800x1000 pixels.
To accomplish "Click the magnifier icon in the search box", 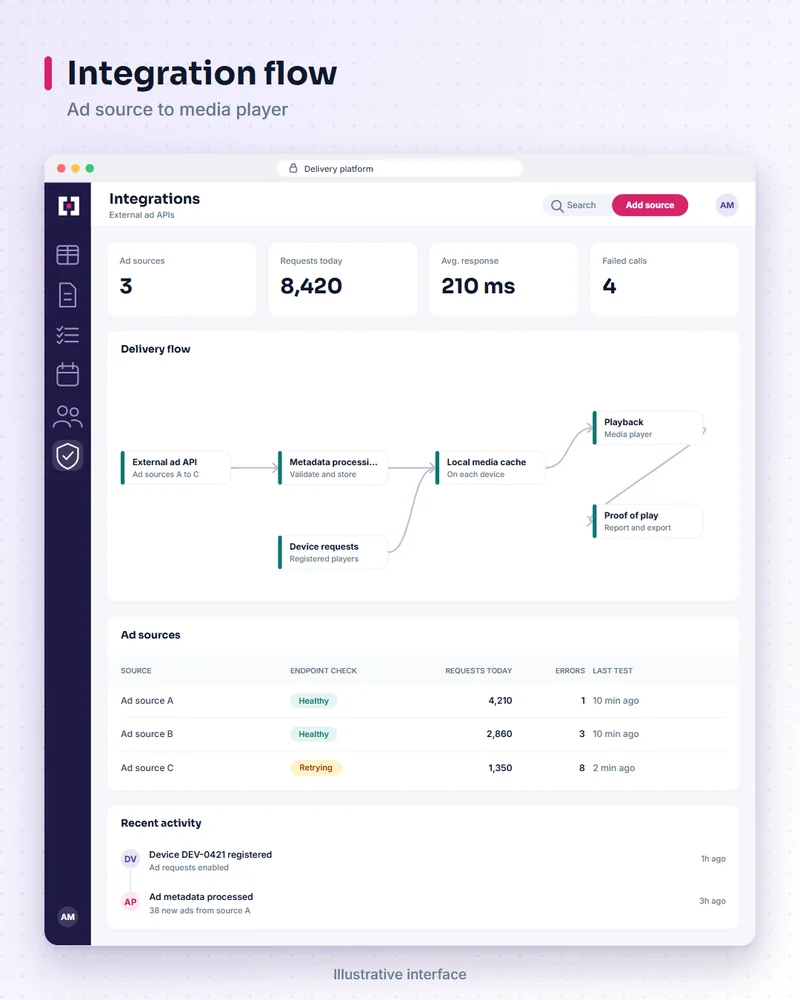I will (557, 206).
